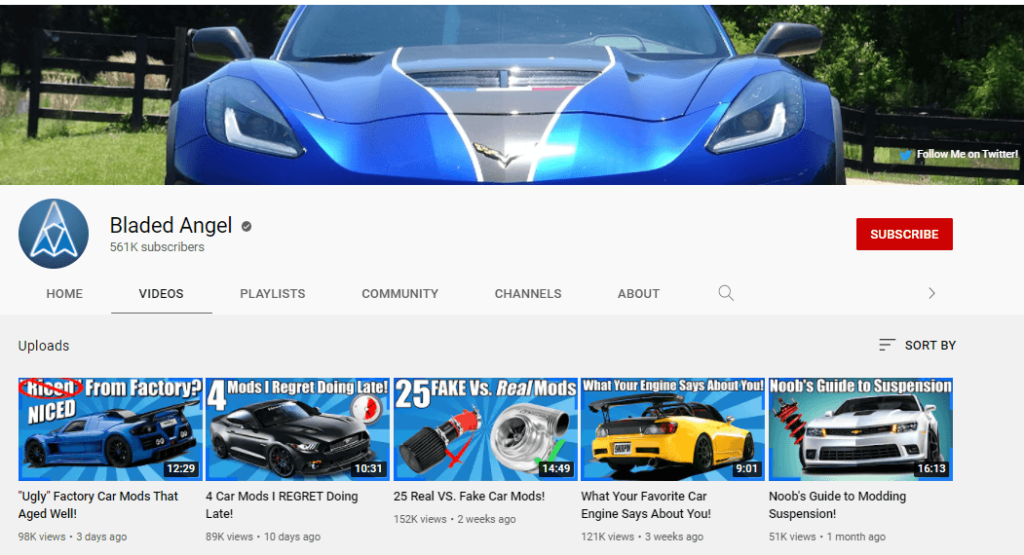The image size is (1024, 555).
Task: Switch to the HOME tab
Action: 64,294
